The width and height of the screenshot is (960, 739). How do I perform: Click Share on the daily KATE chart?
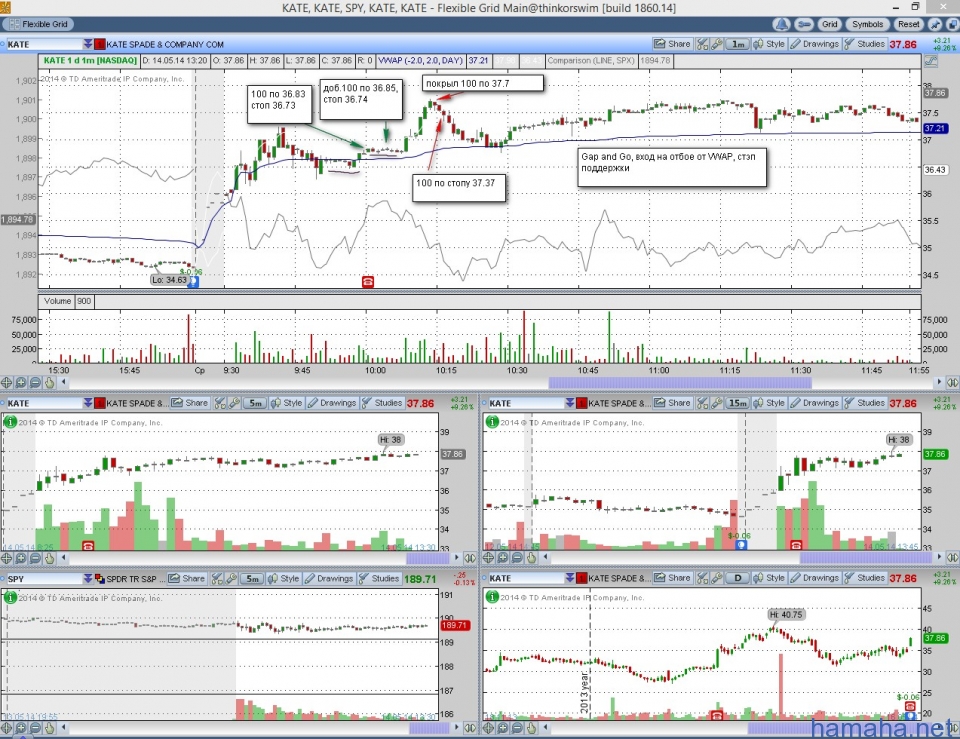(672, 579)
